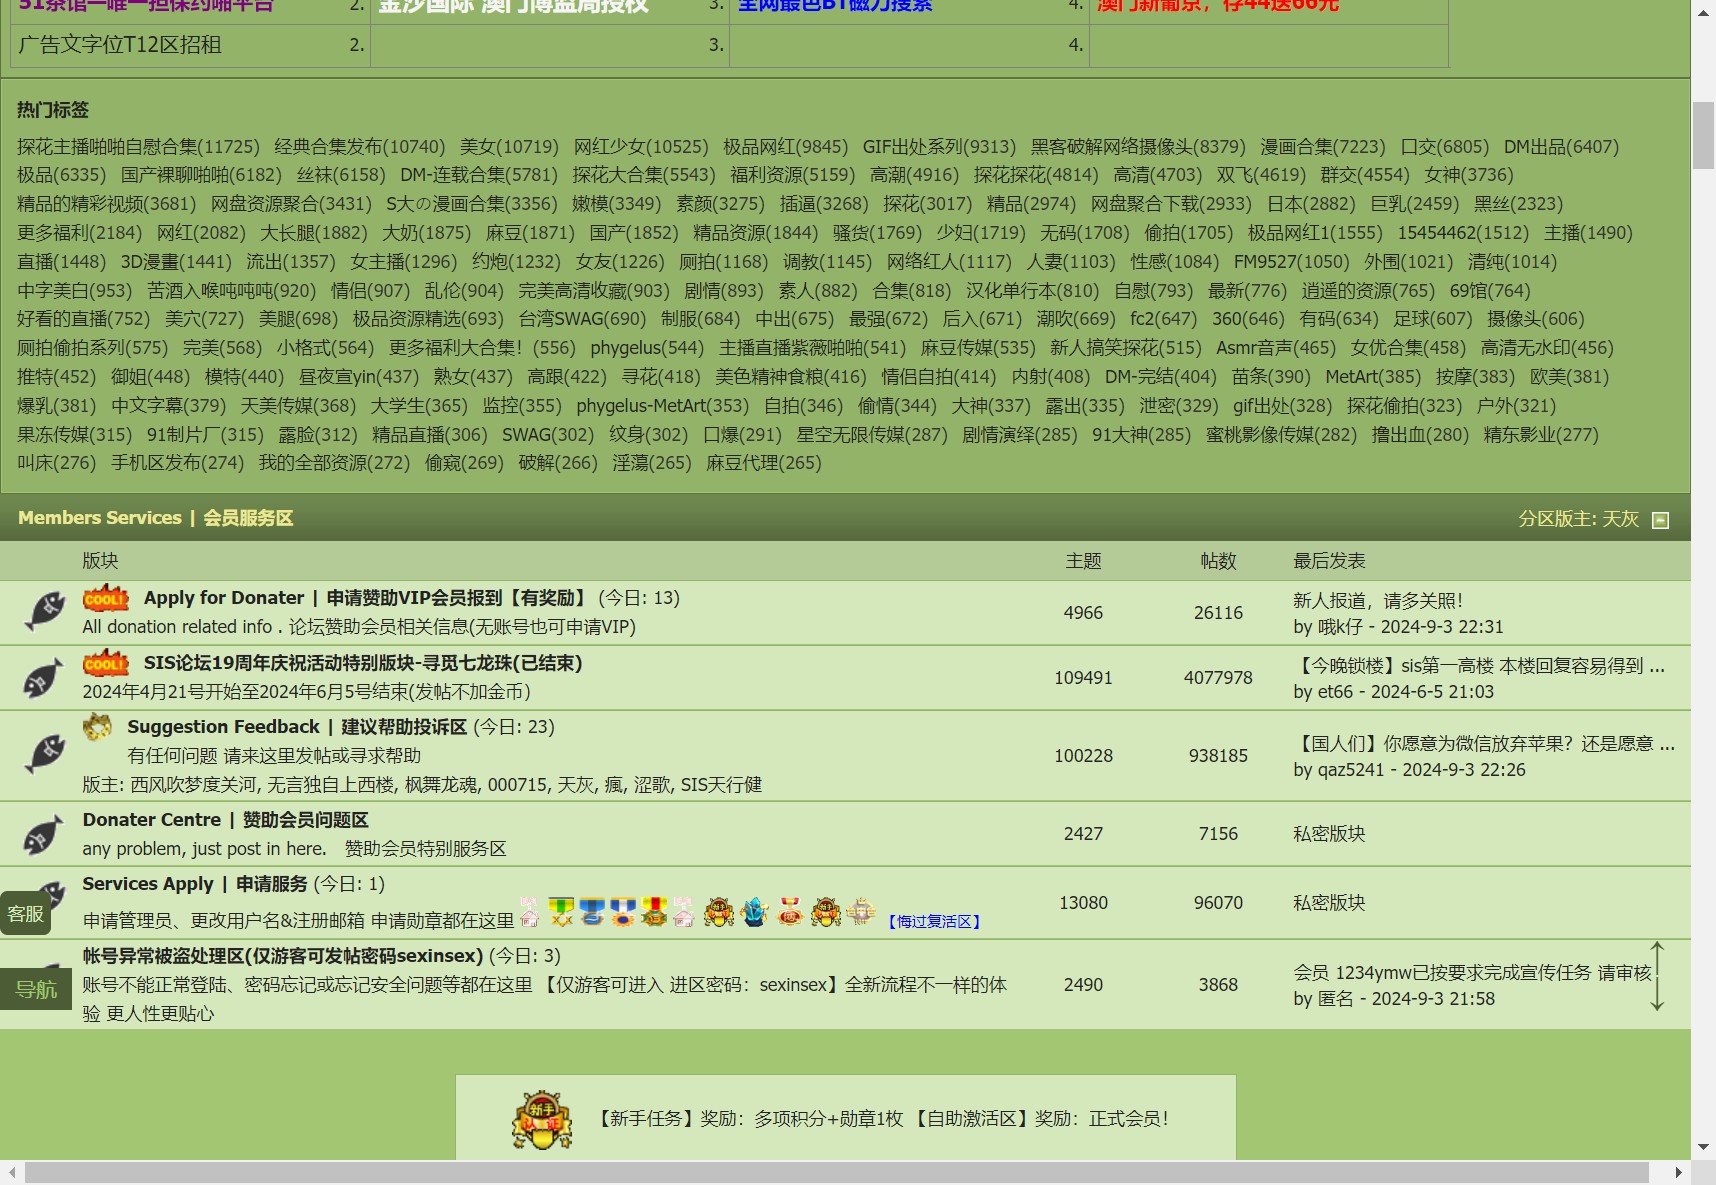Click the forum status icon beside Donater Centre

(x=44, y=834)
